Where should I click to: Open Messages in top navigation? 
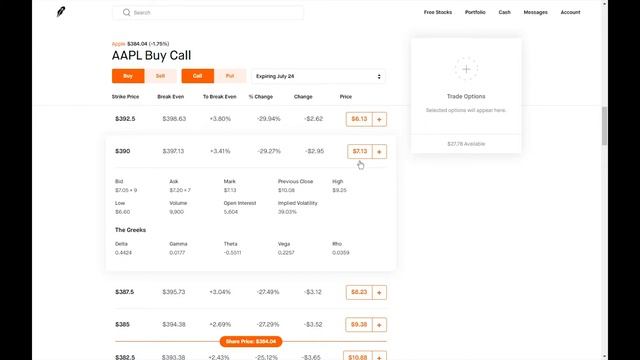coord(536,12)
